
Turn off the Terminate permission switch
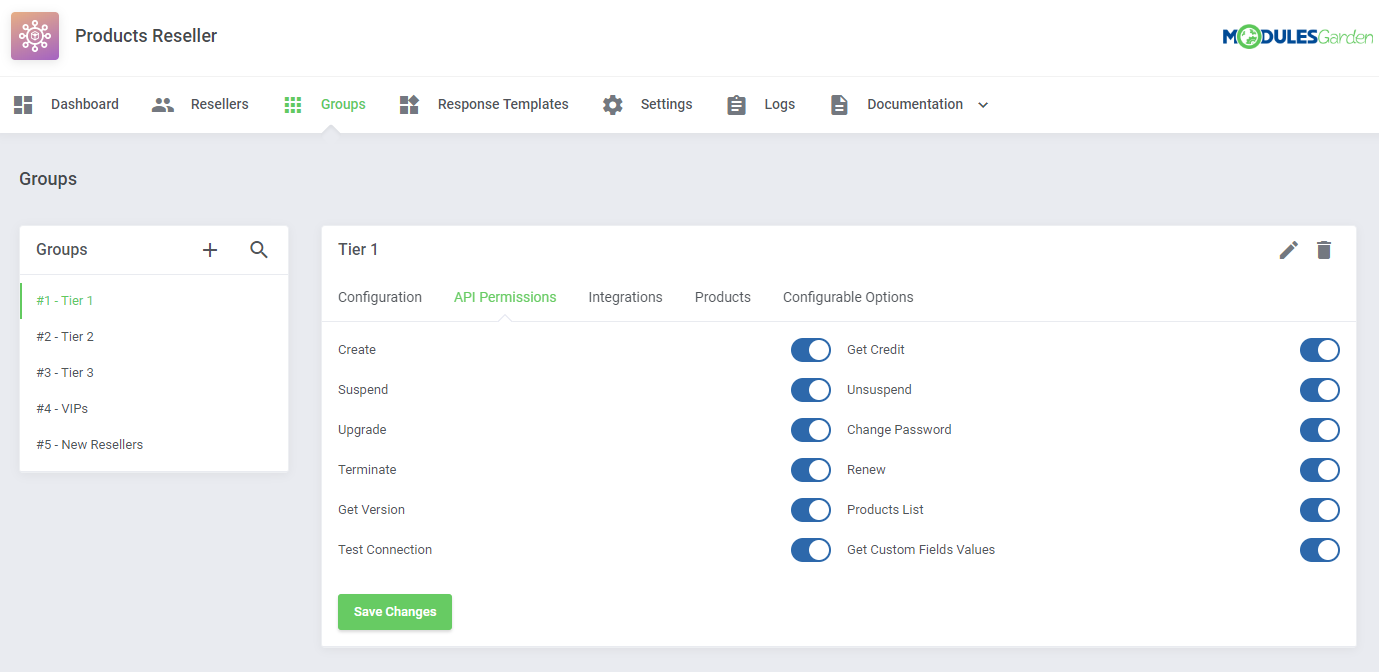tap(810, 470)
